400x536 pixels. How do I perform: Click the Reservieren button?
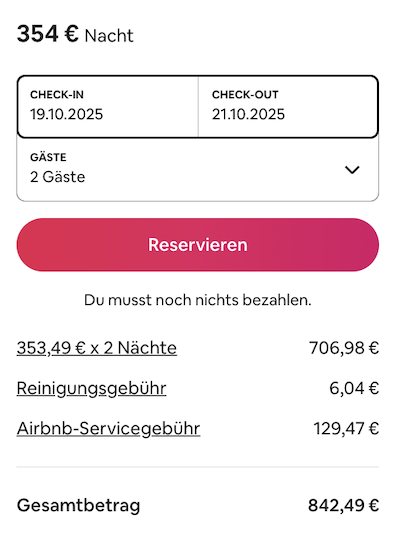(x=198, y=245)
